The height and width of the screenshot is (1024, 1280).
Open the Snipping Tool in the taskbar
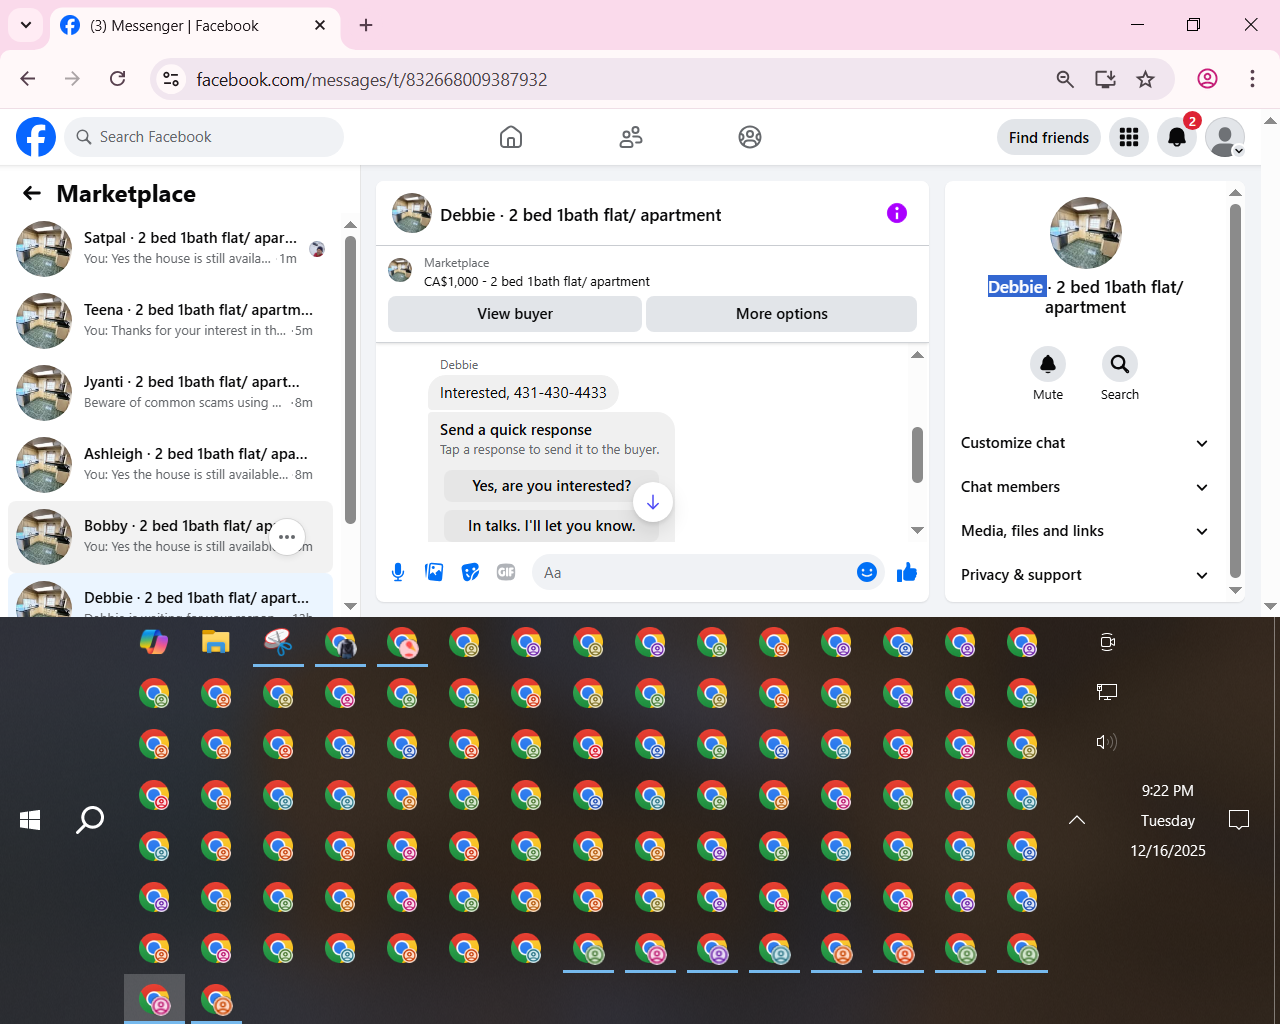pyautogui.click(x=278, y=642)
